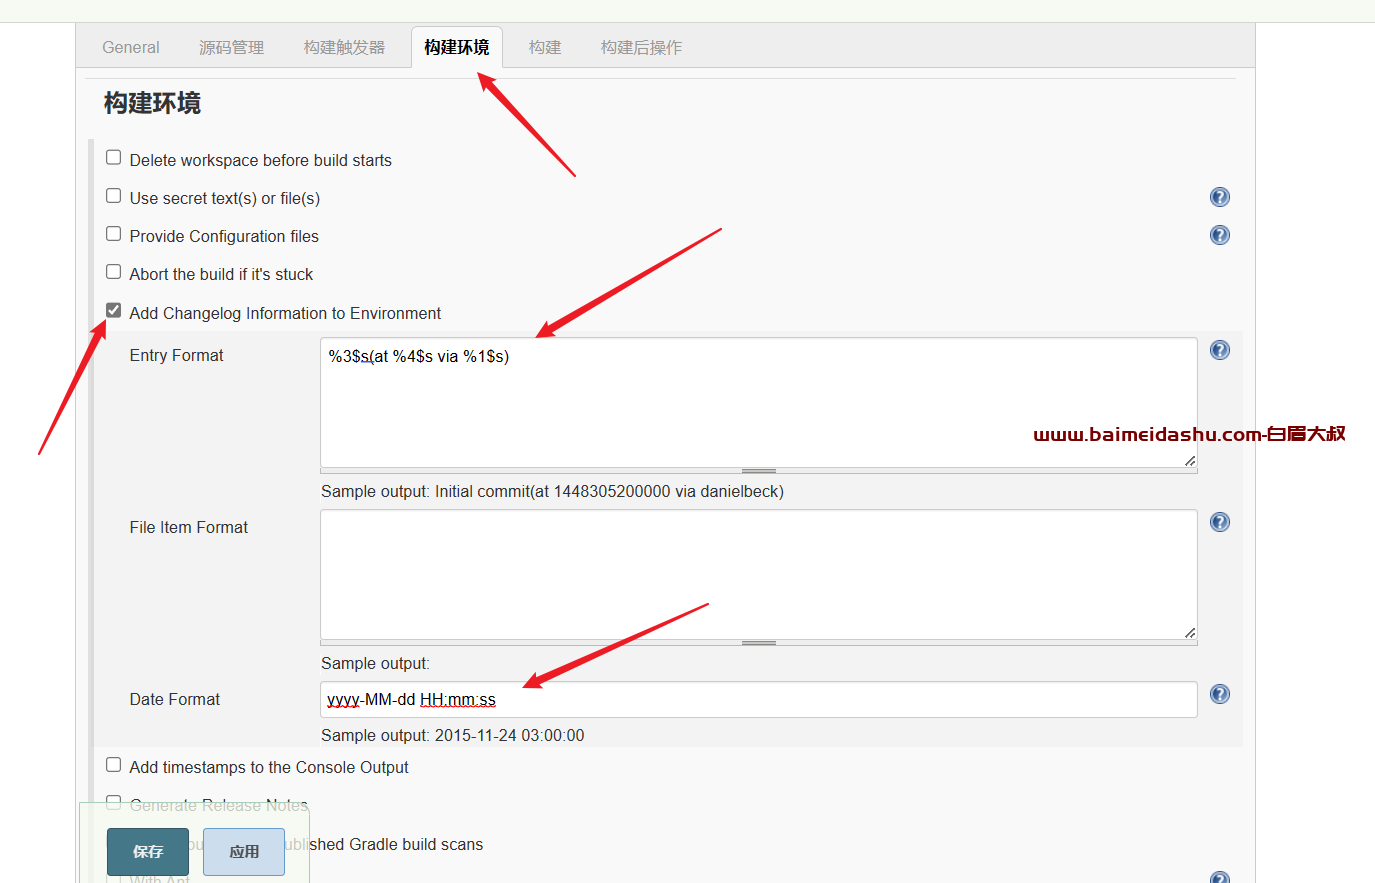This screenshot has height=883, width=1375.
Task: Select the 构建环境 tab
Action: 457,47
